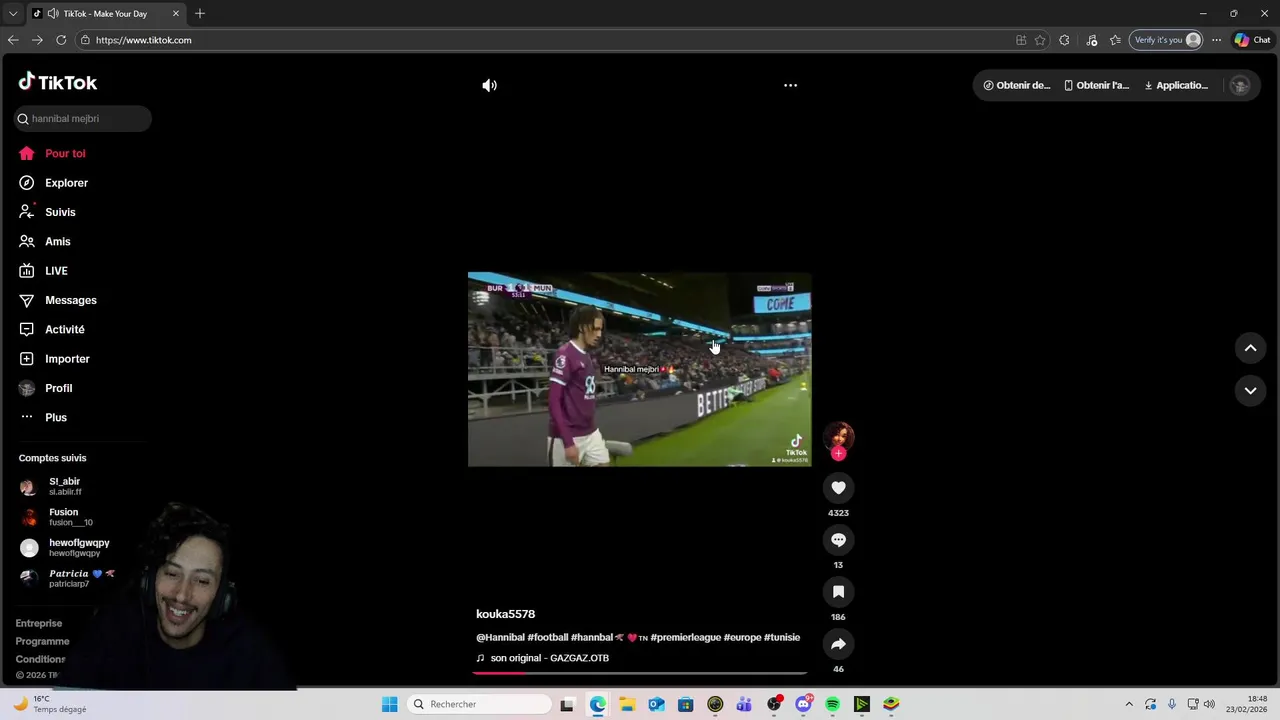
Task: Open the profile avatar menu at top right
Action: point(1240,85)
